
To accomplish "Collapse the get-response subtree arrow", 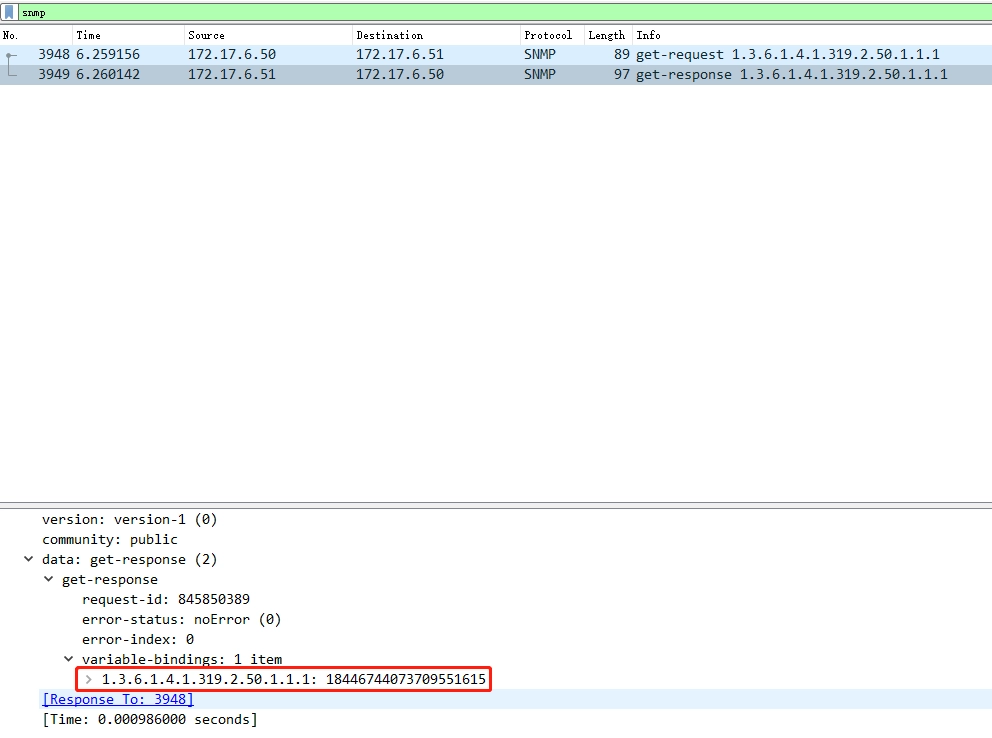I will tap(49, 580).
